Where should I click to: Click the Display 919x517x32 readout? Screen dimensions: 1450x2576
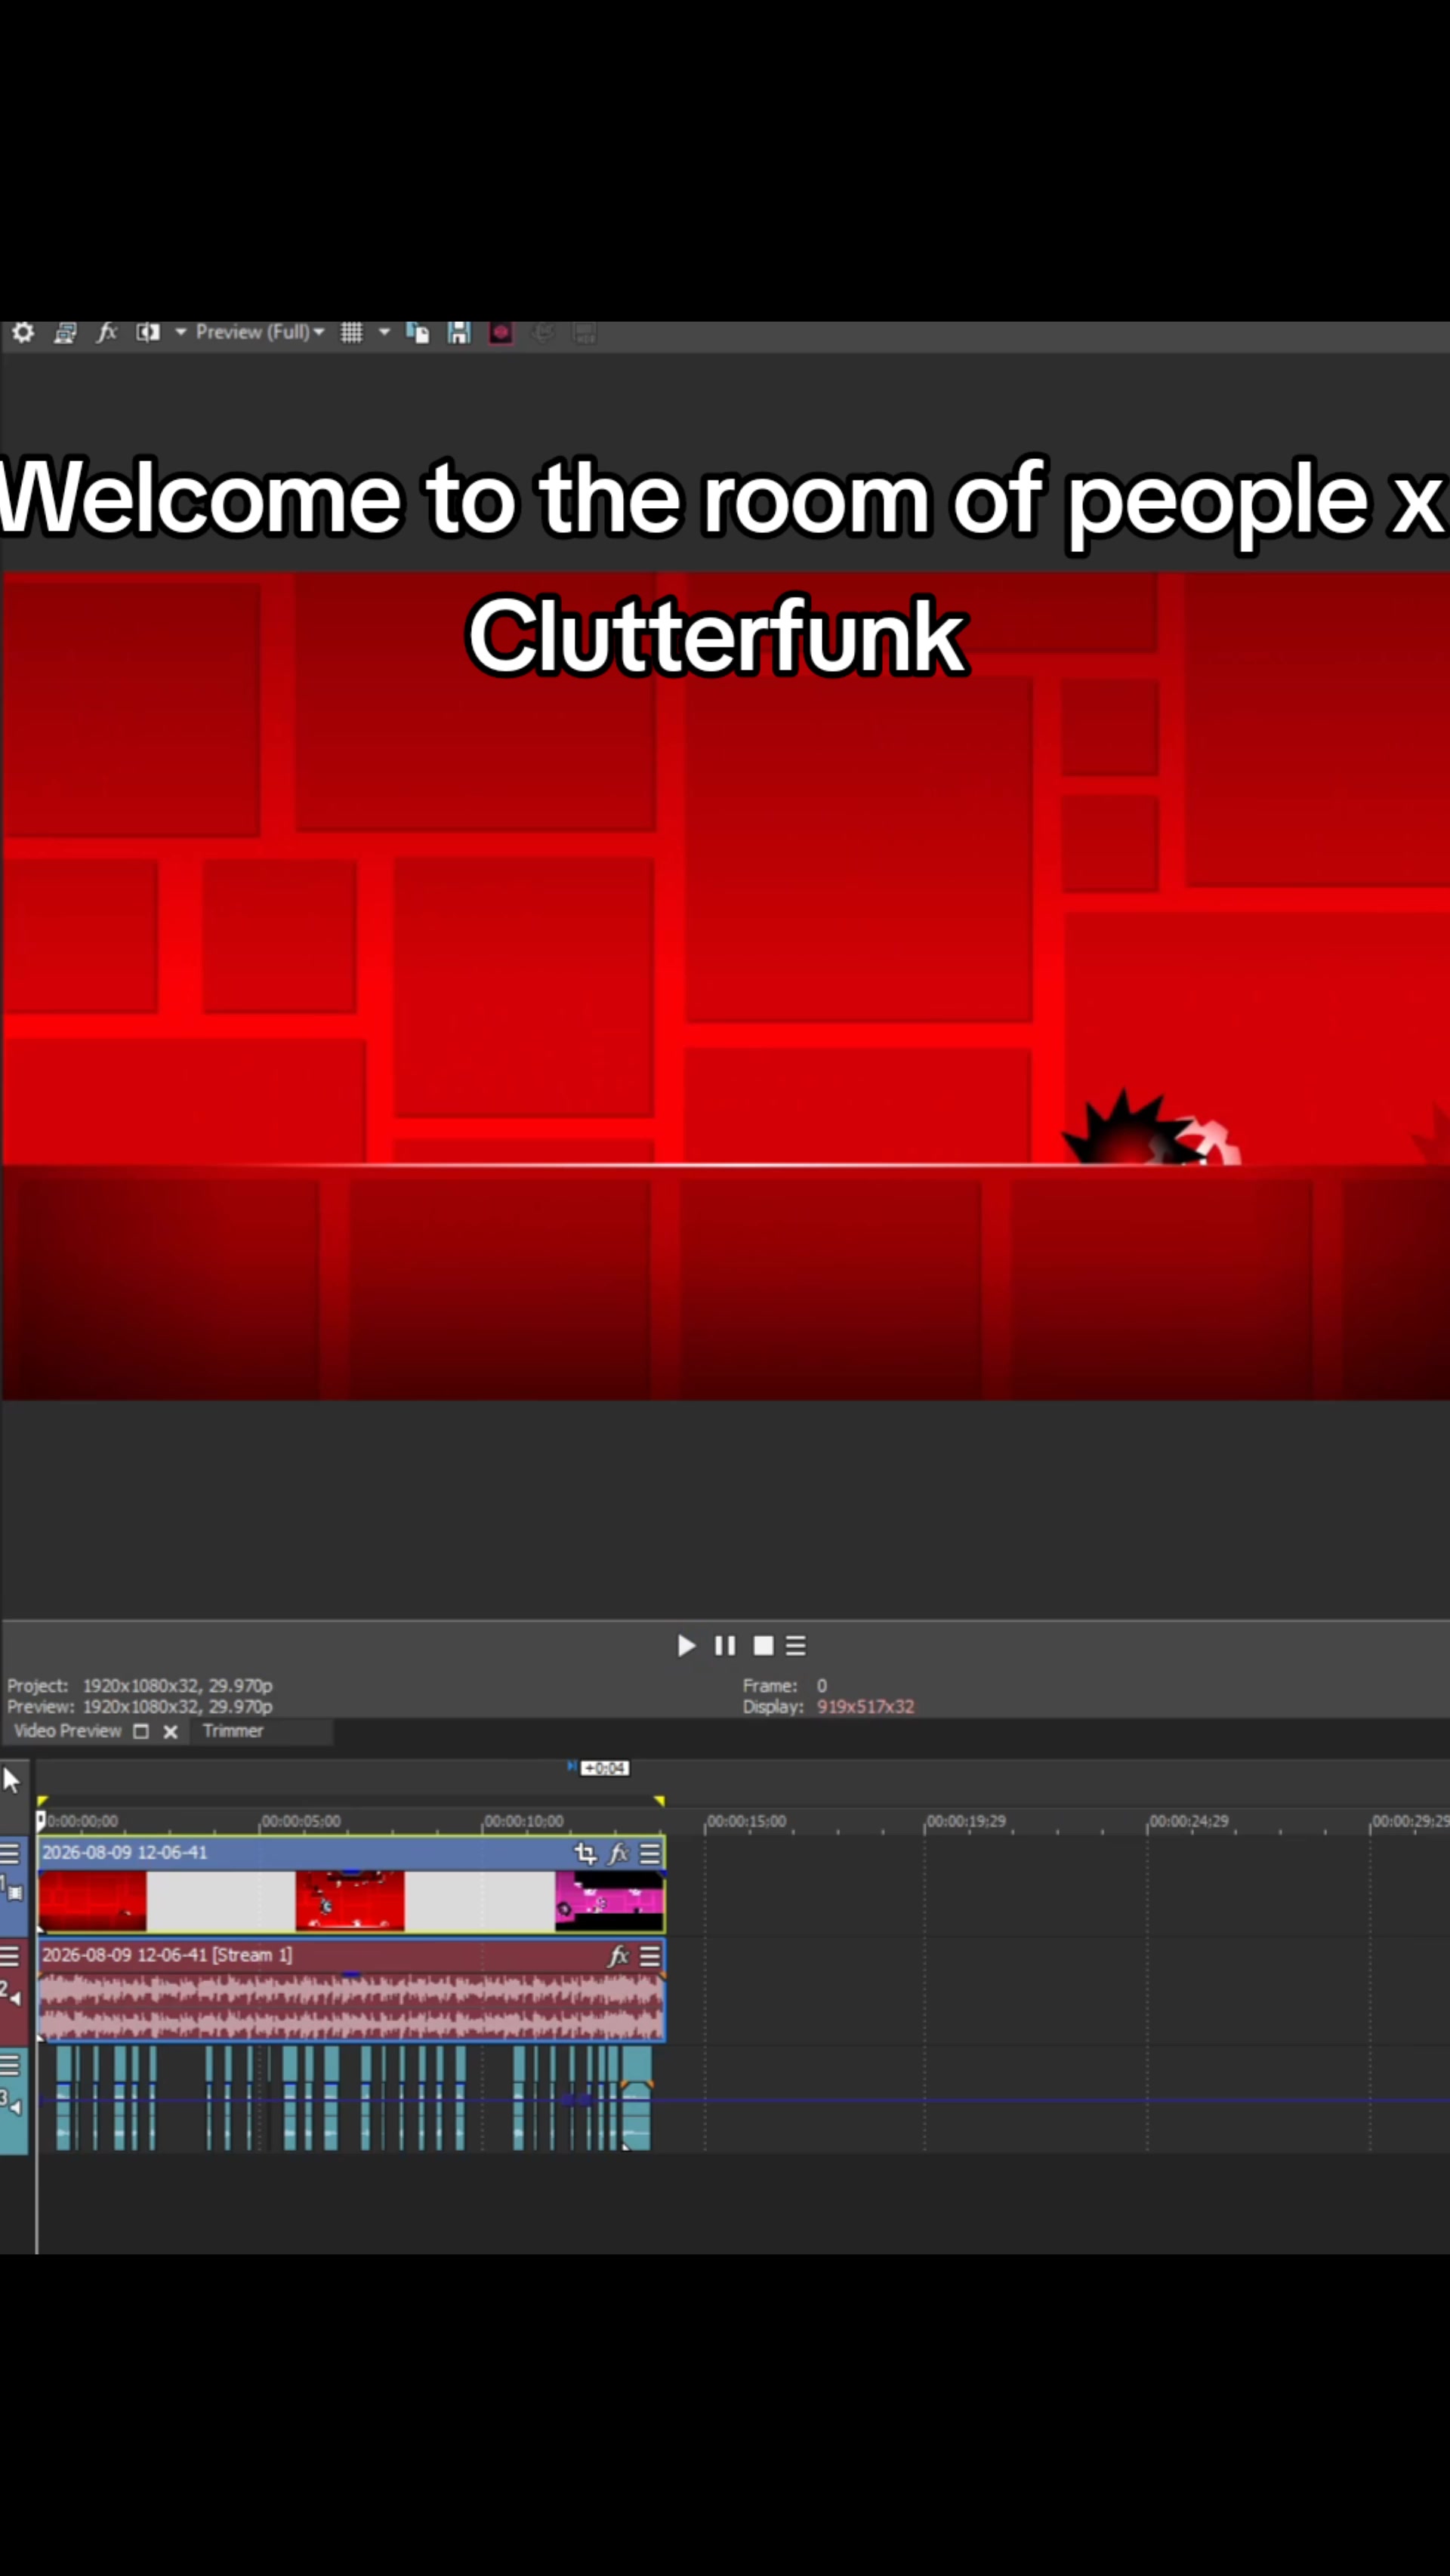tap(828, 1707)
